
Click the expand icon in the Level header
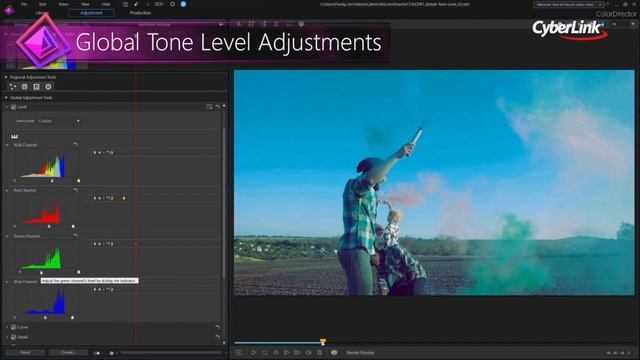209,107
